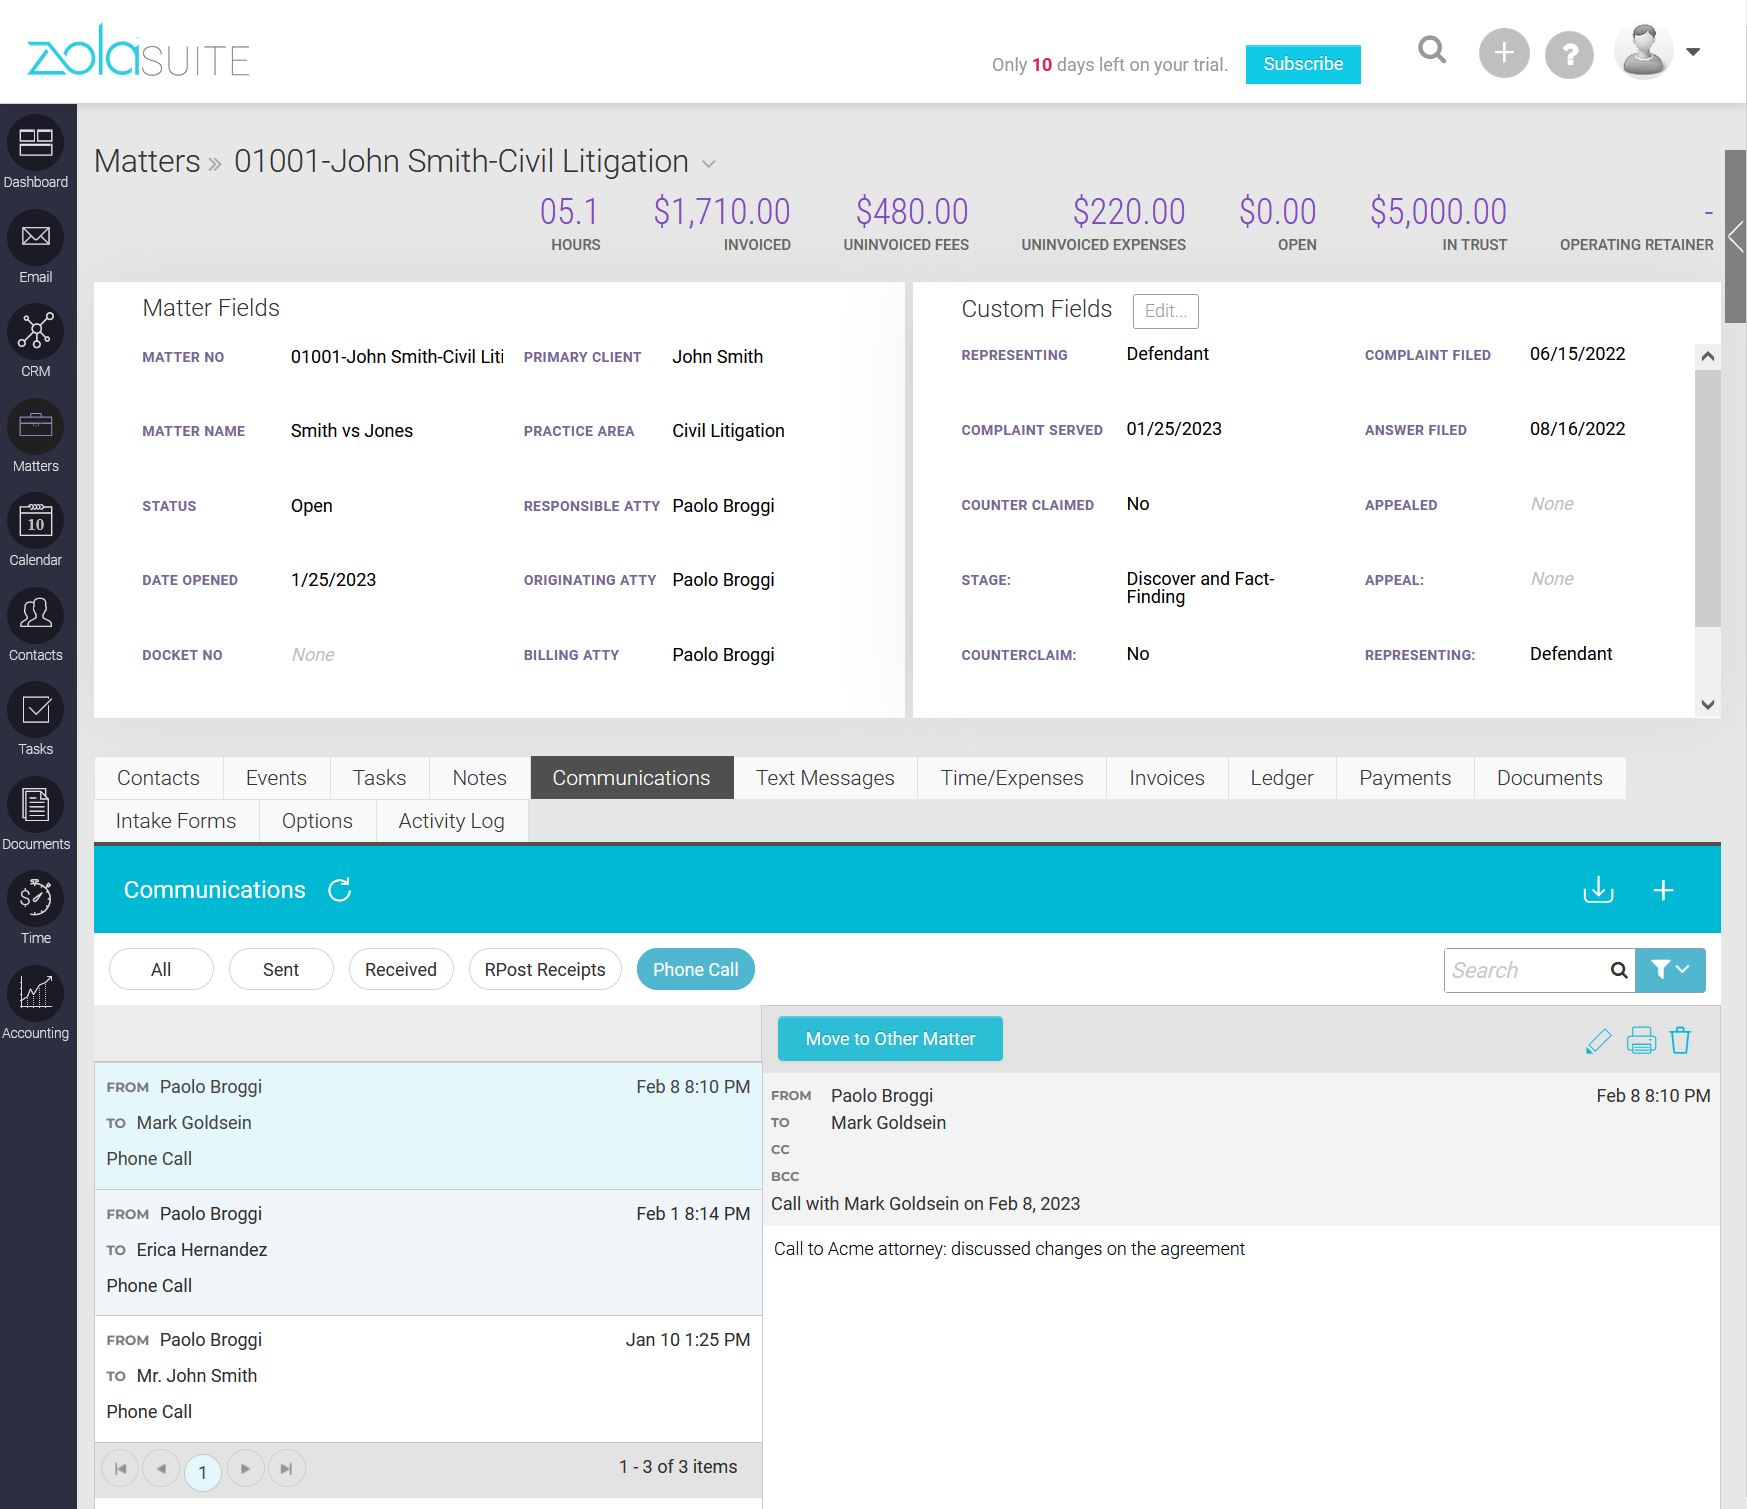
Task: Open the filter dropdown next to Search
Action: 1670,970
